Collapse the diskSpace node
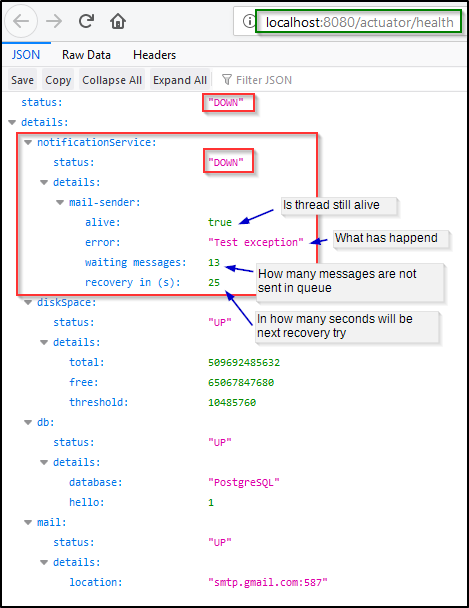 click(x=28, y=302)
